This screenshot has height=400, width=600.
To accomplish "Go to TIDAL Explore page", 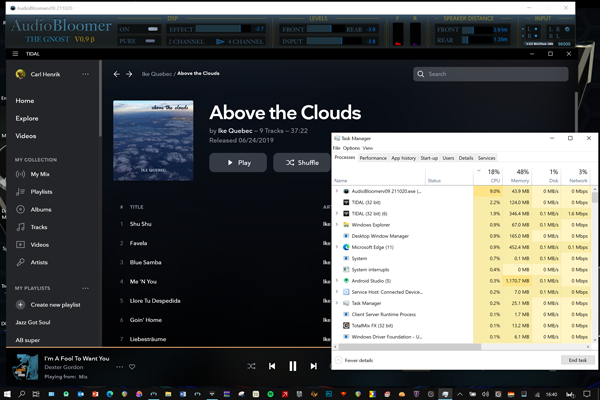I will [x=27, y=118].
